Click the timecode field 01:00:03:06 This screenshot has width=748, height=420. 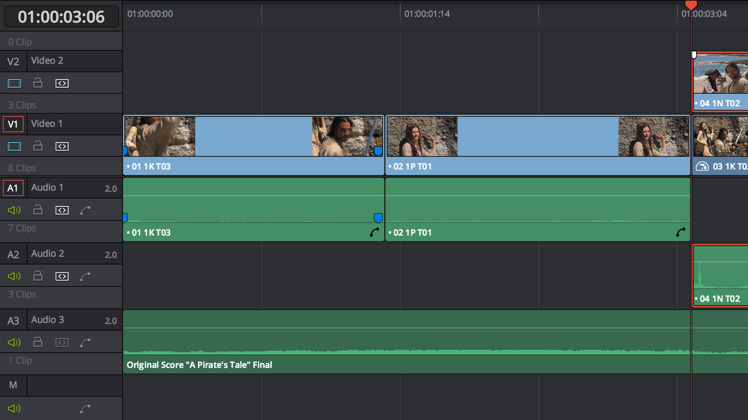(x=61, y=16)
